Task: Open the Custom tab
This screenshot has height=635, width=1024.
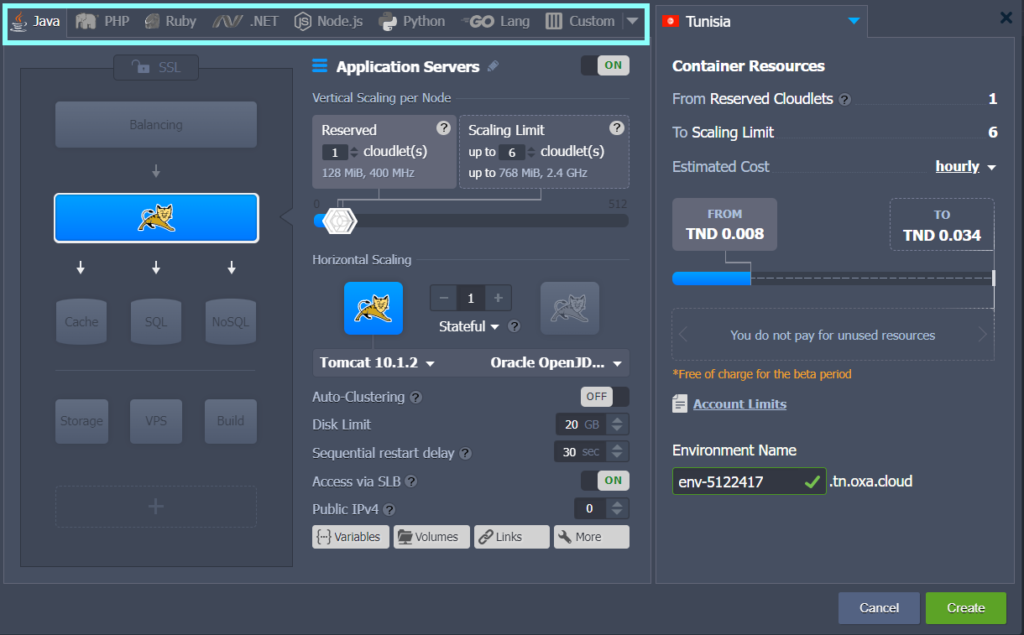Action: coord(580,22)
